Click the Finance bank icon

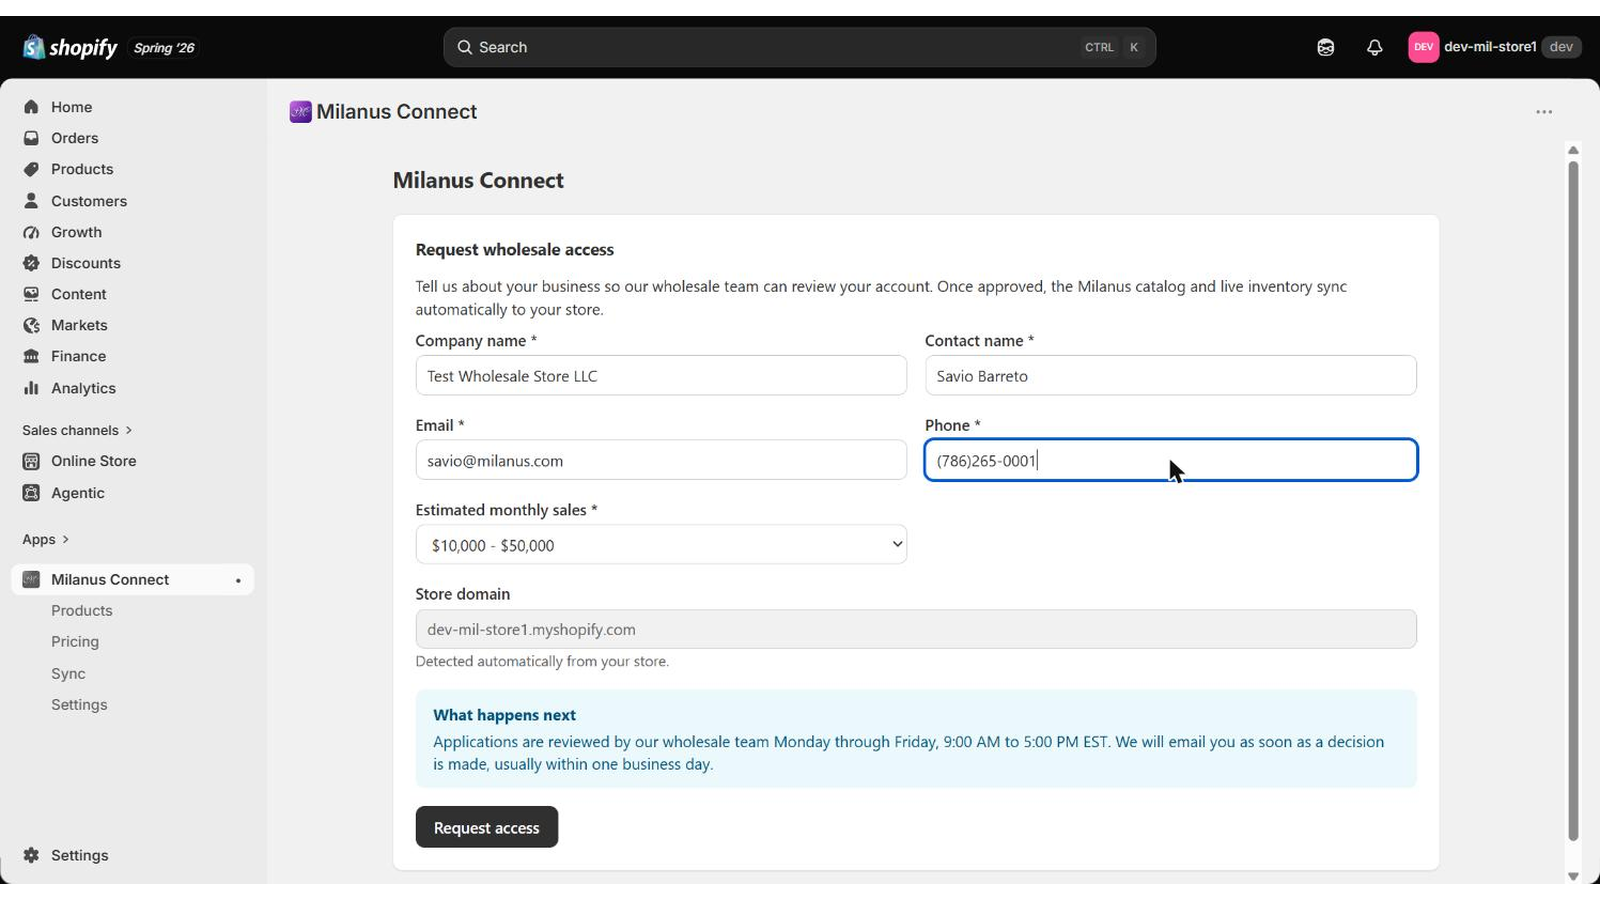click(x=31, y=356)
